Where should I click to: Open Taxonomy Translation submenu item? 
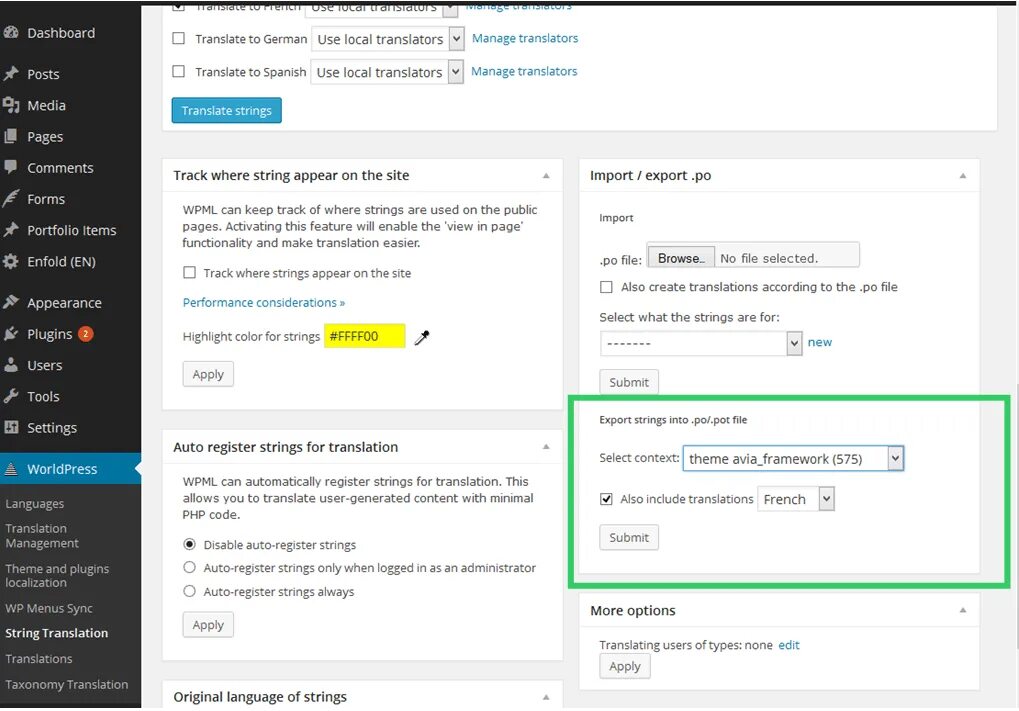66,685
